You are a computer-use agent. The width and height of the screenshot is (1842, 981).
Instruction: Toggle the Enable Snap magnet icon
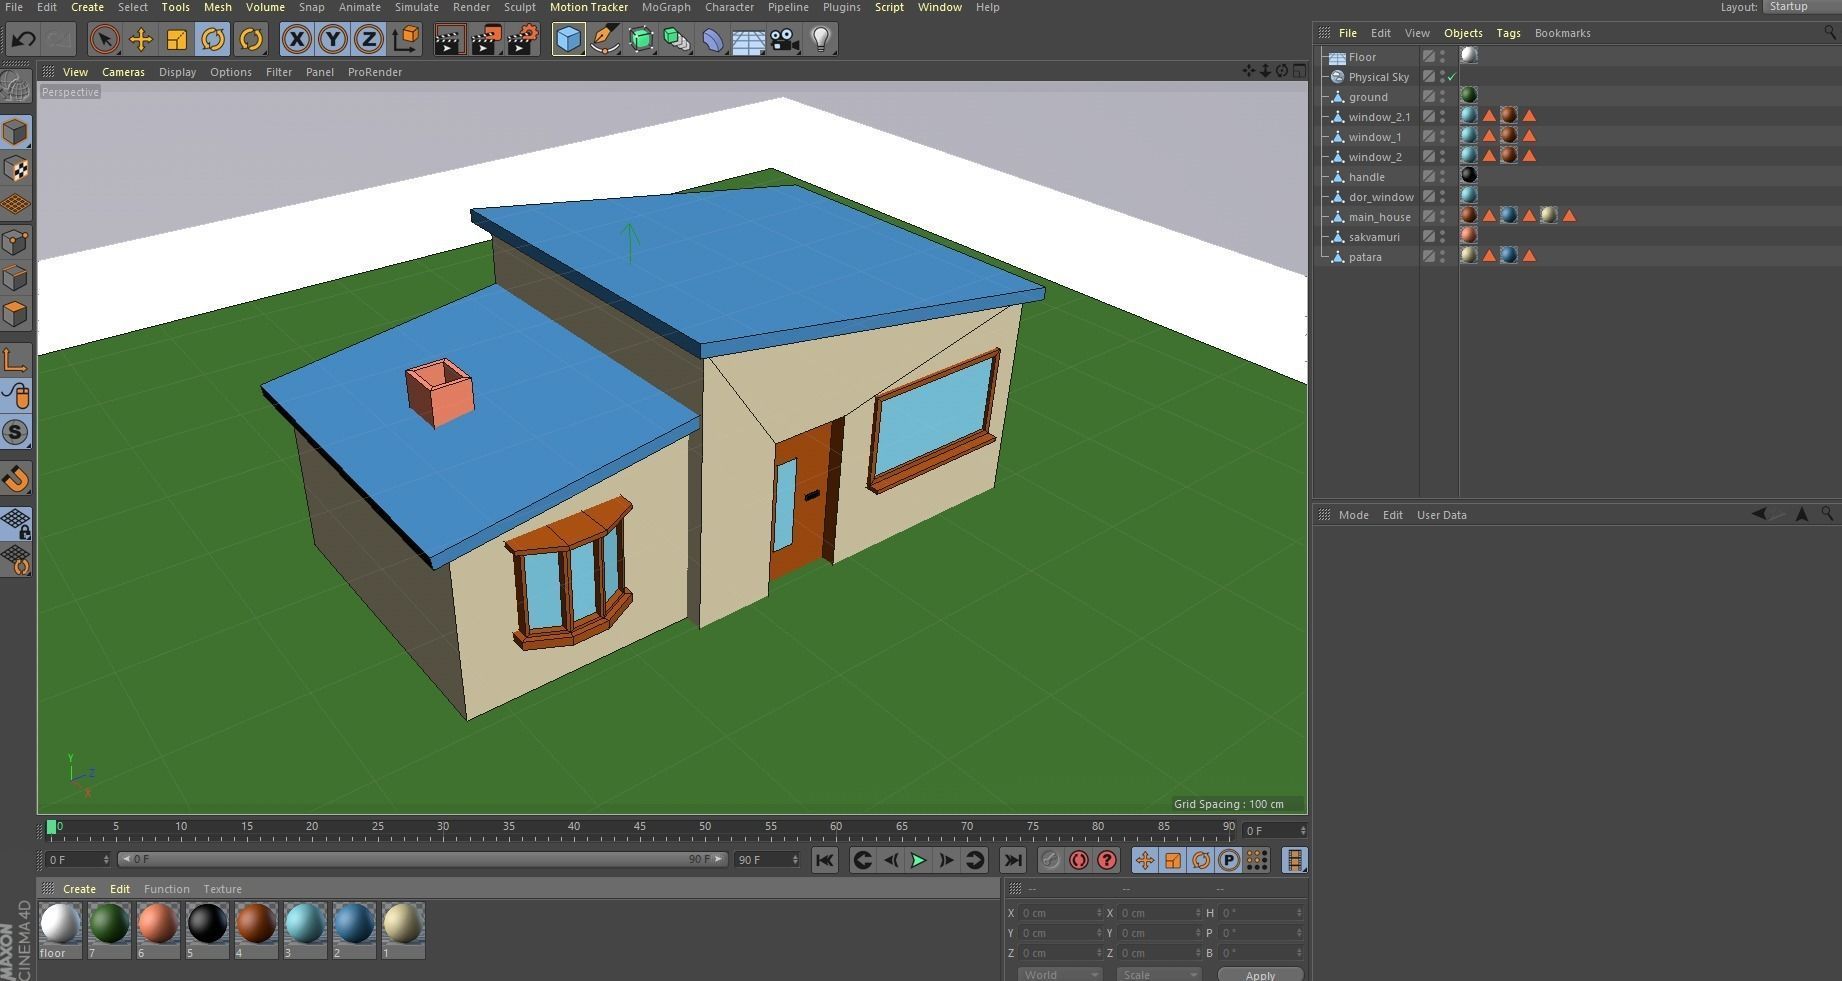click(x=16, y=479)
